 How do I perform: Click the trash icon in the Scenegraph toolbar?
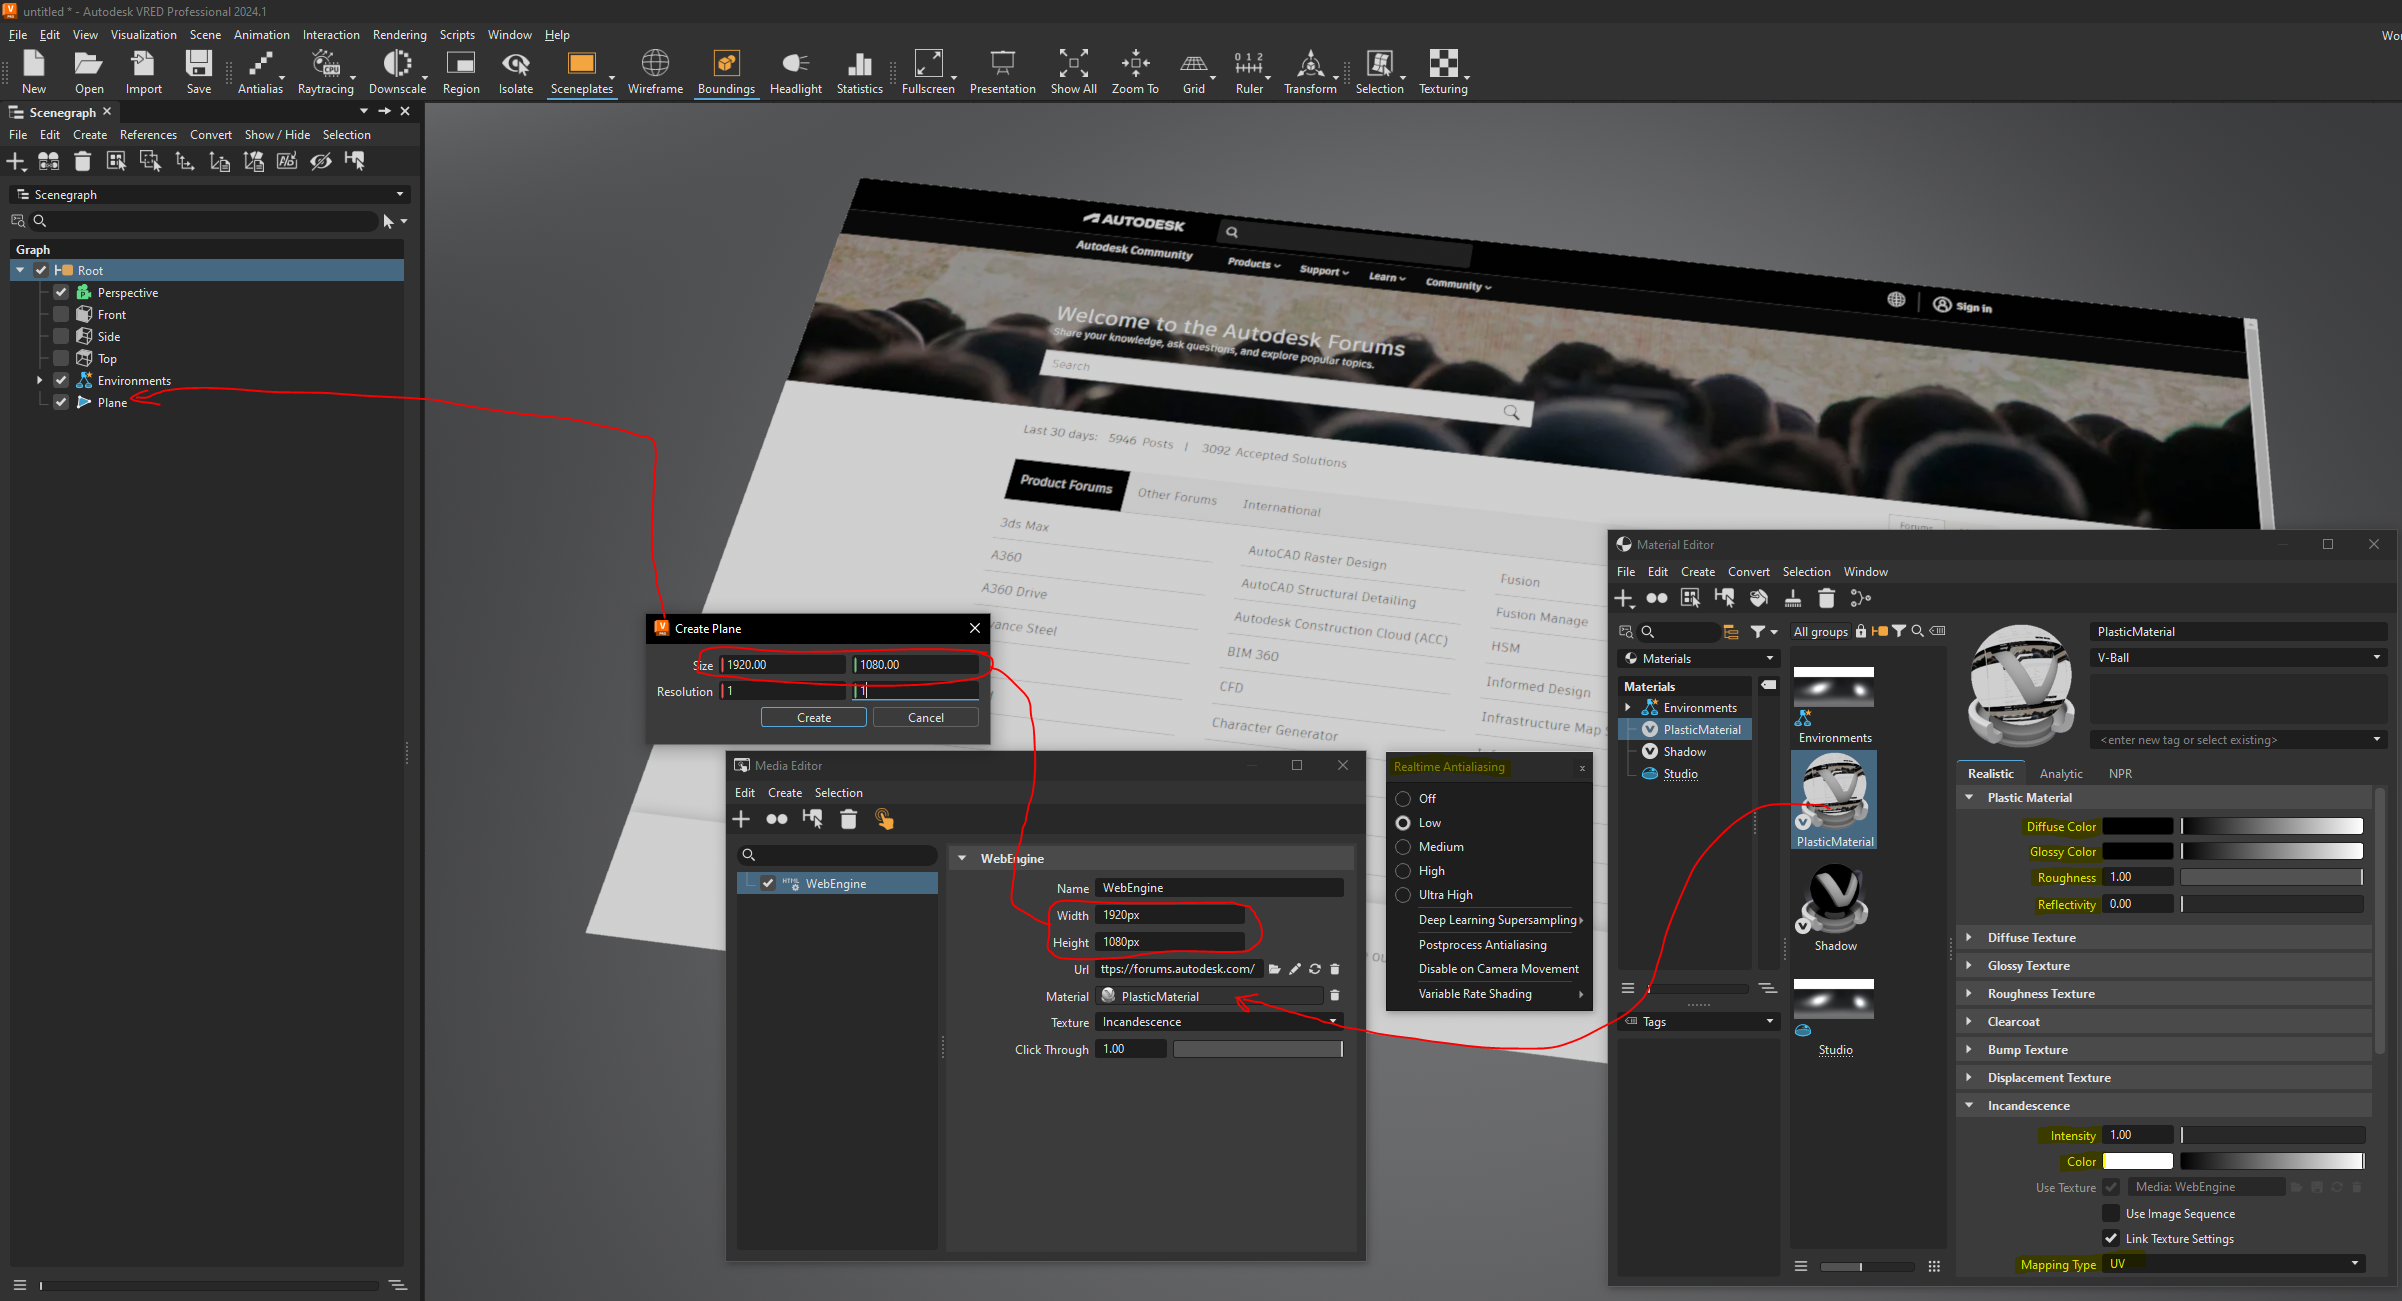(82, 161)
